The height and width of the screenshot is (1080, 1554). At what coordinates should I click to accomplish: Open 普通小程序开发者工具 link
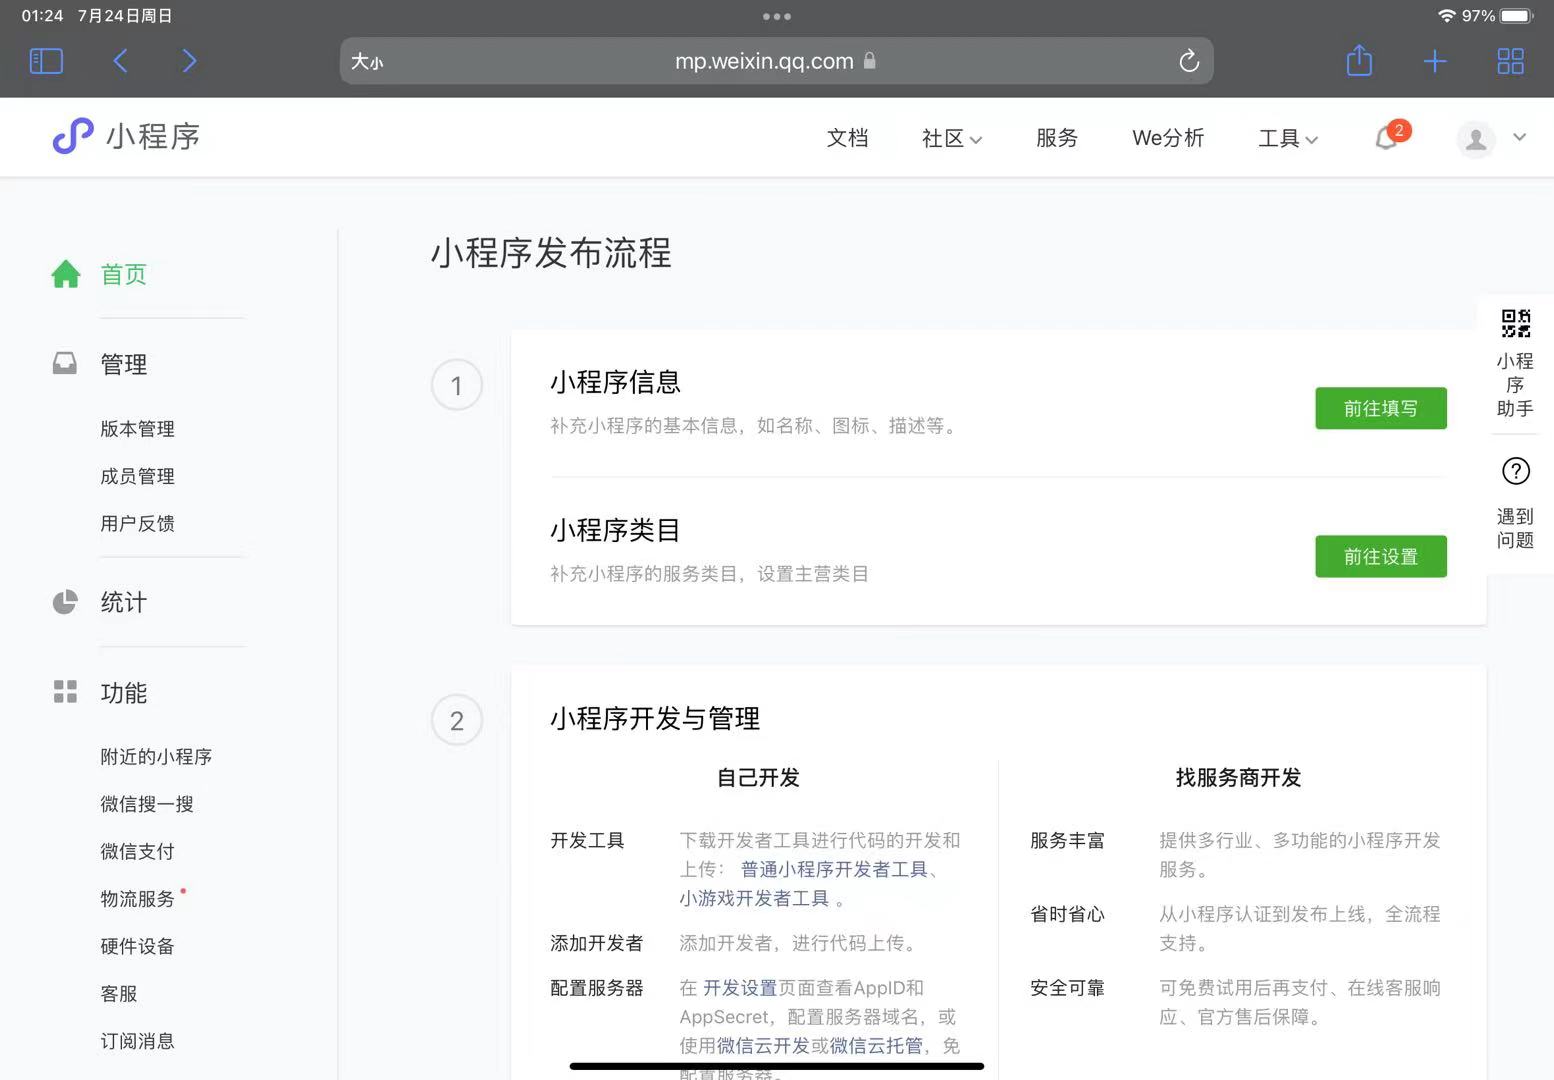click(834, 869)
